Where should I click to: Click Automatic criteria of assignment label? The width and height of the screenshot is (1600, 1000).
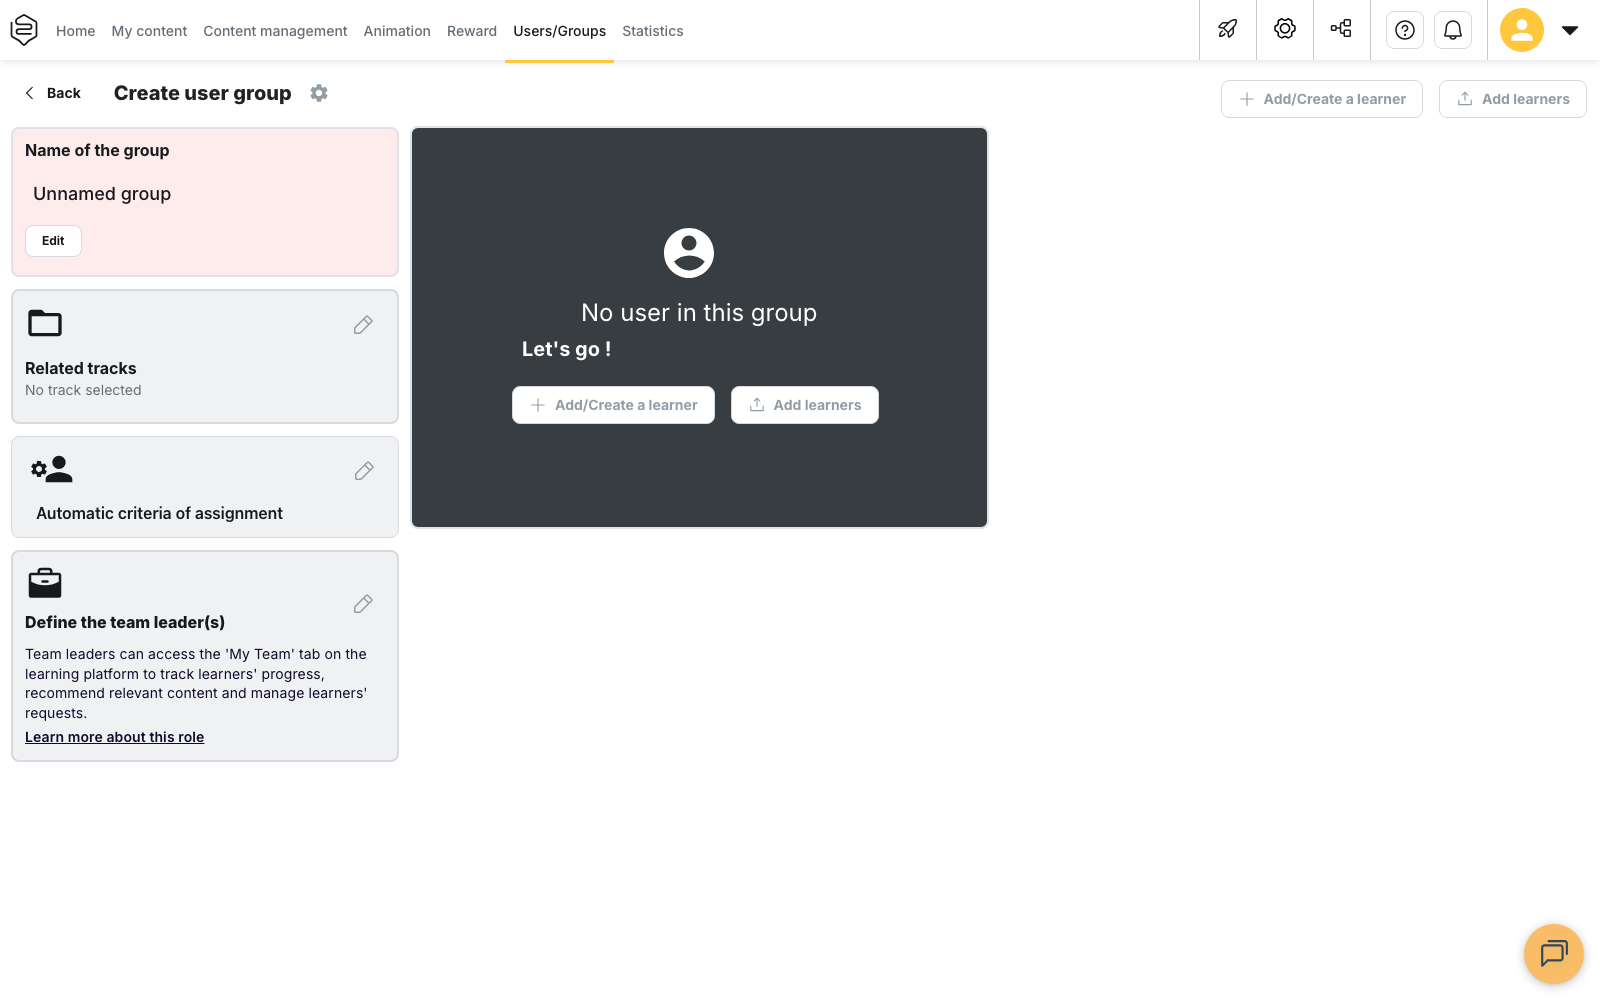160,513
